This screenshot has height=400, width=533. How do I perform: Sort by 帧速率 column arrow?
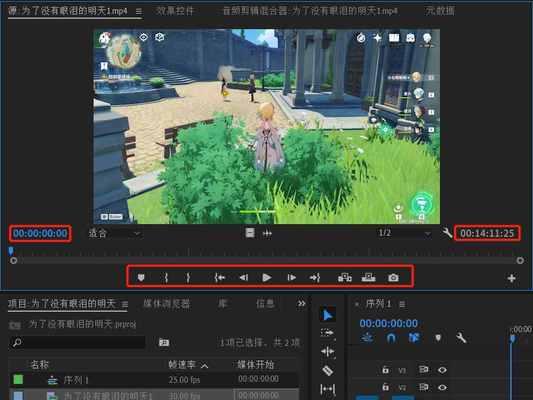point(204,366)
